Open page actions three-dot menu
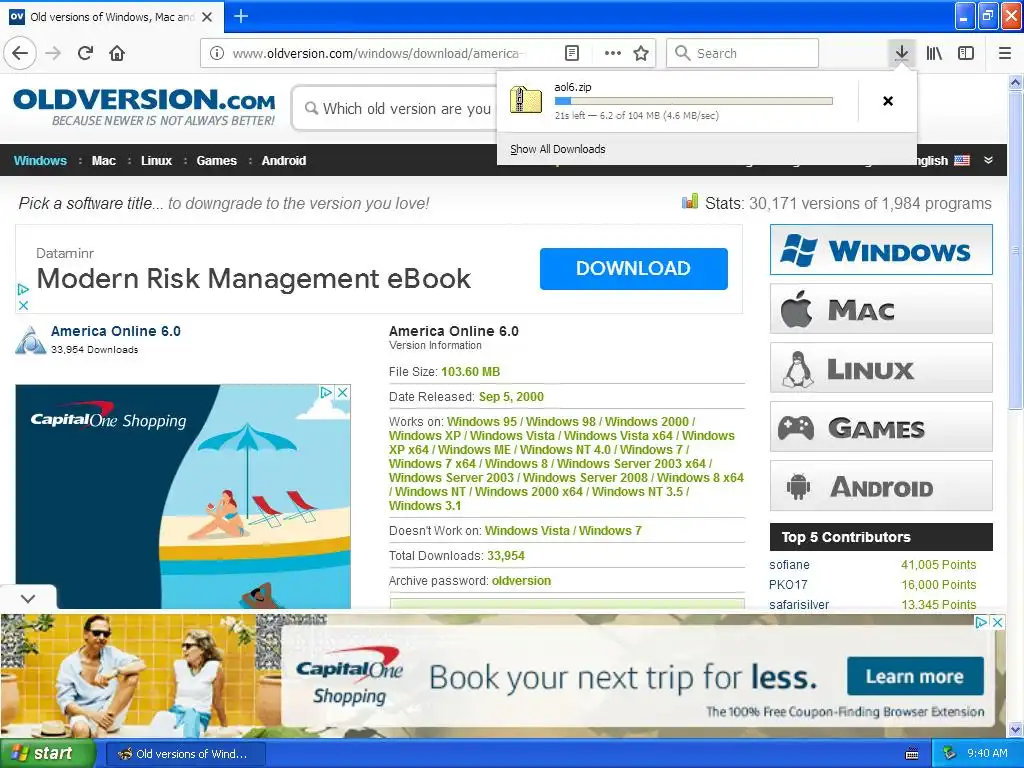 point(613,53)
